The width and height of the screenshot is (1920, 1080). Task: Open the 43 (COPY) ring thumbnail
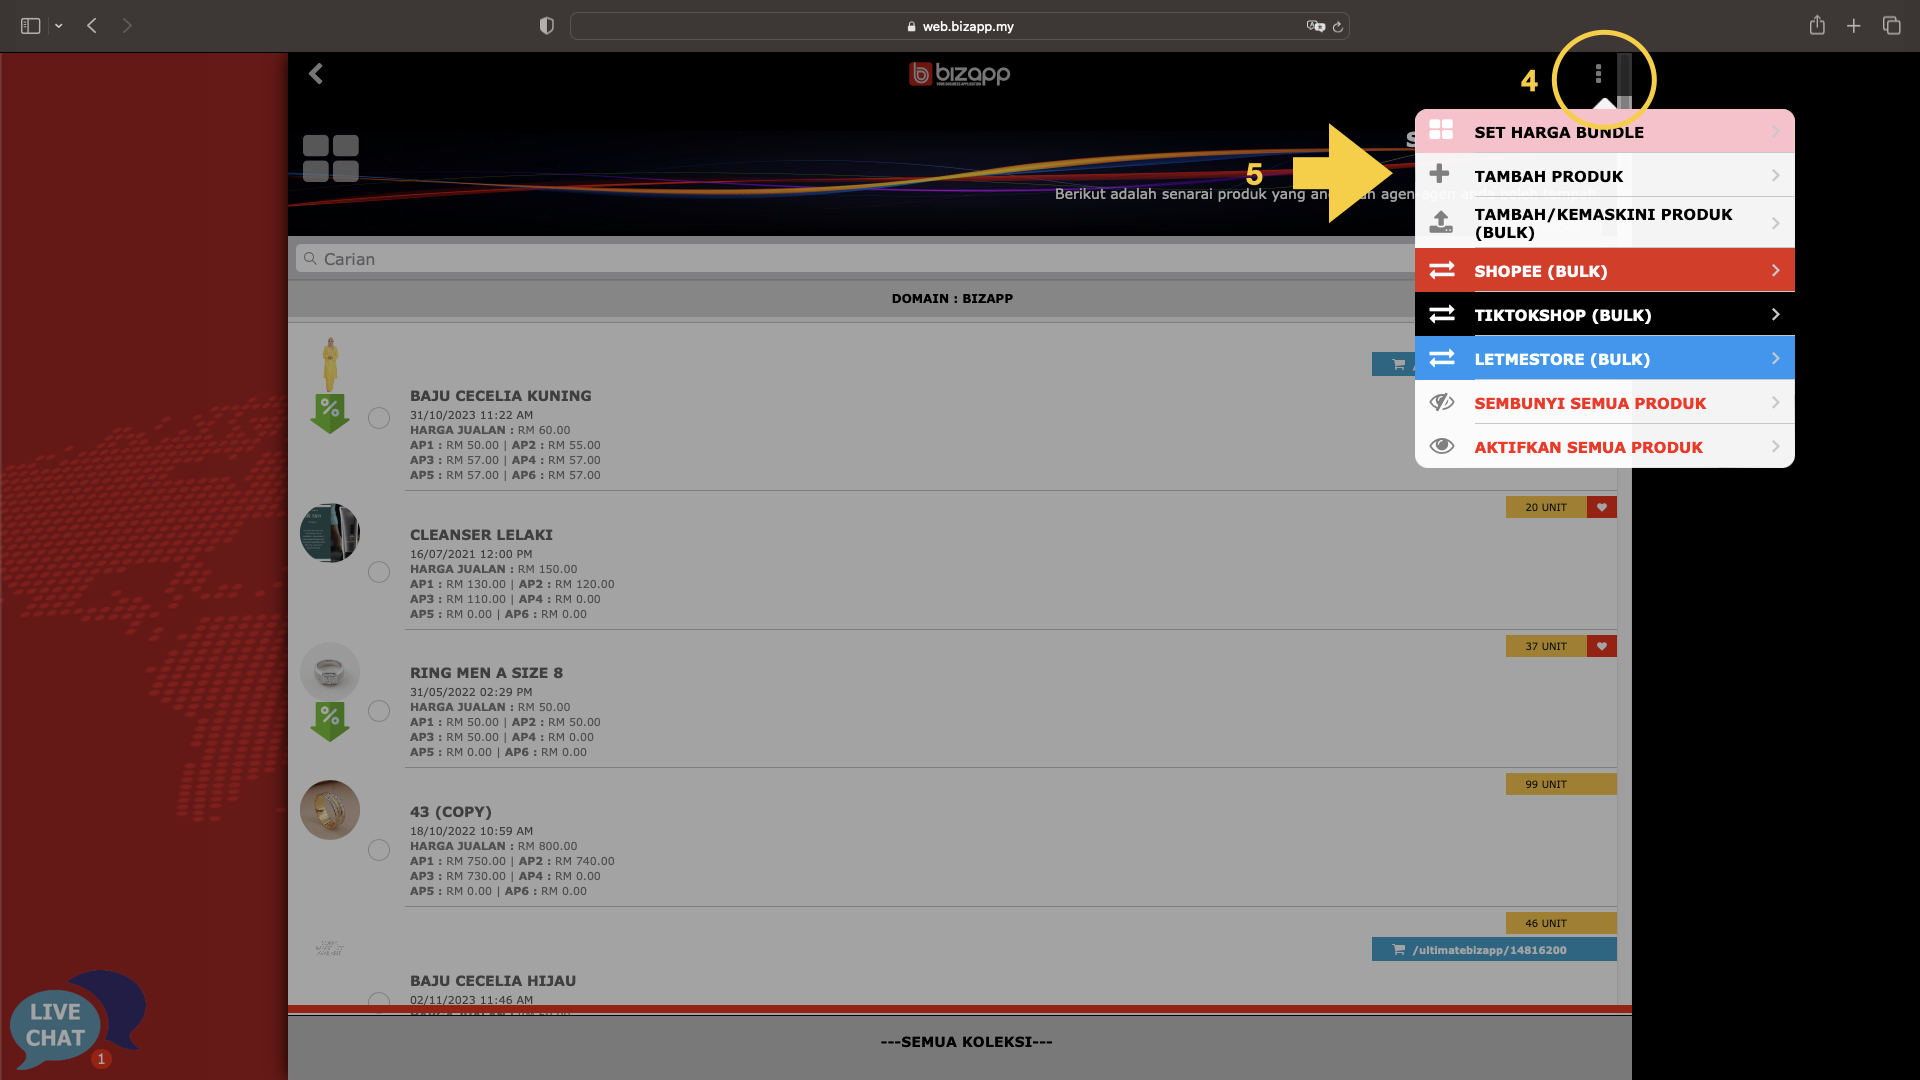coord(330,809)
